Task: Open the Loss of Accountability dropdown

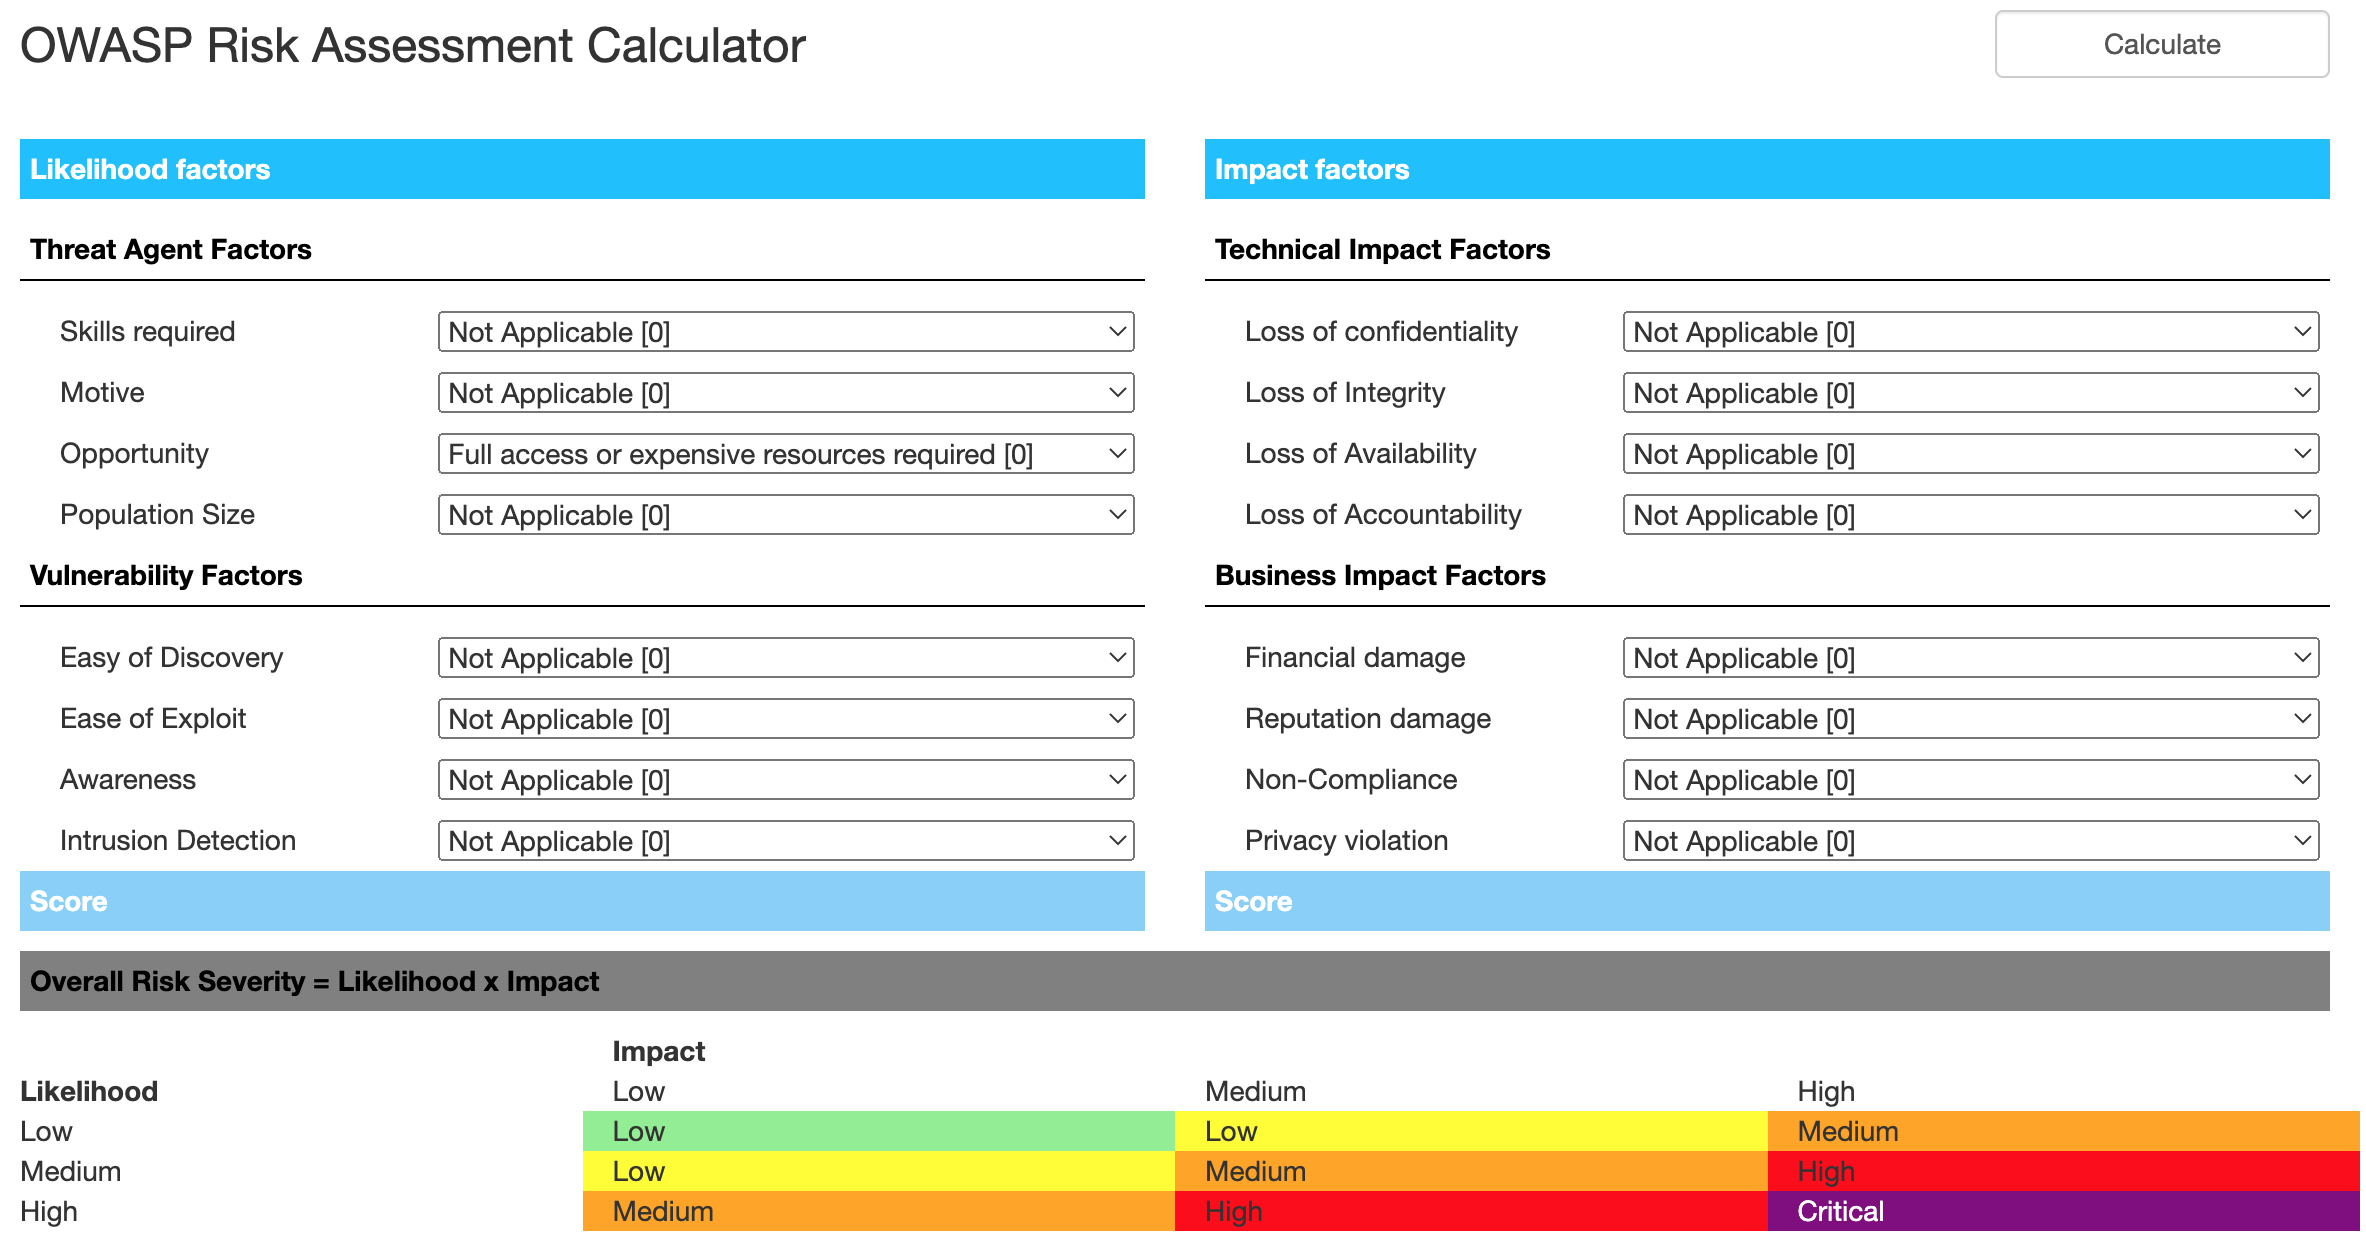Action: click(x=1971, y=515)
